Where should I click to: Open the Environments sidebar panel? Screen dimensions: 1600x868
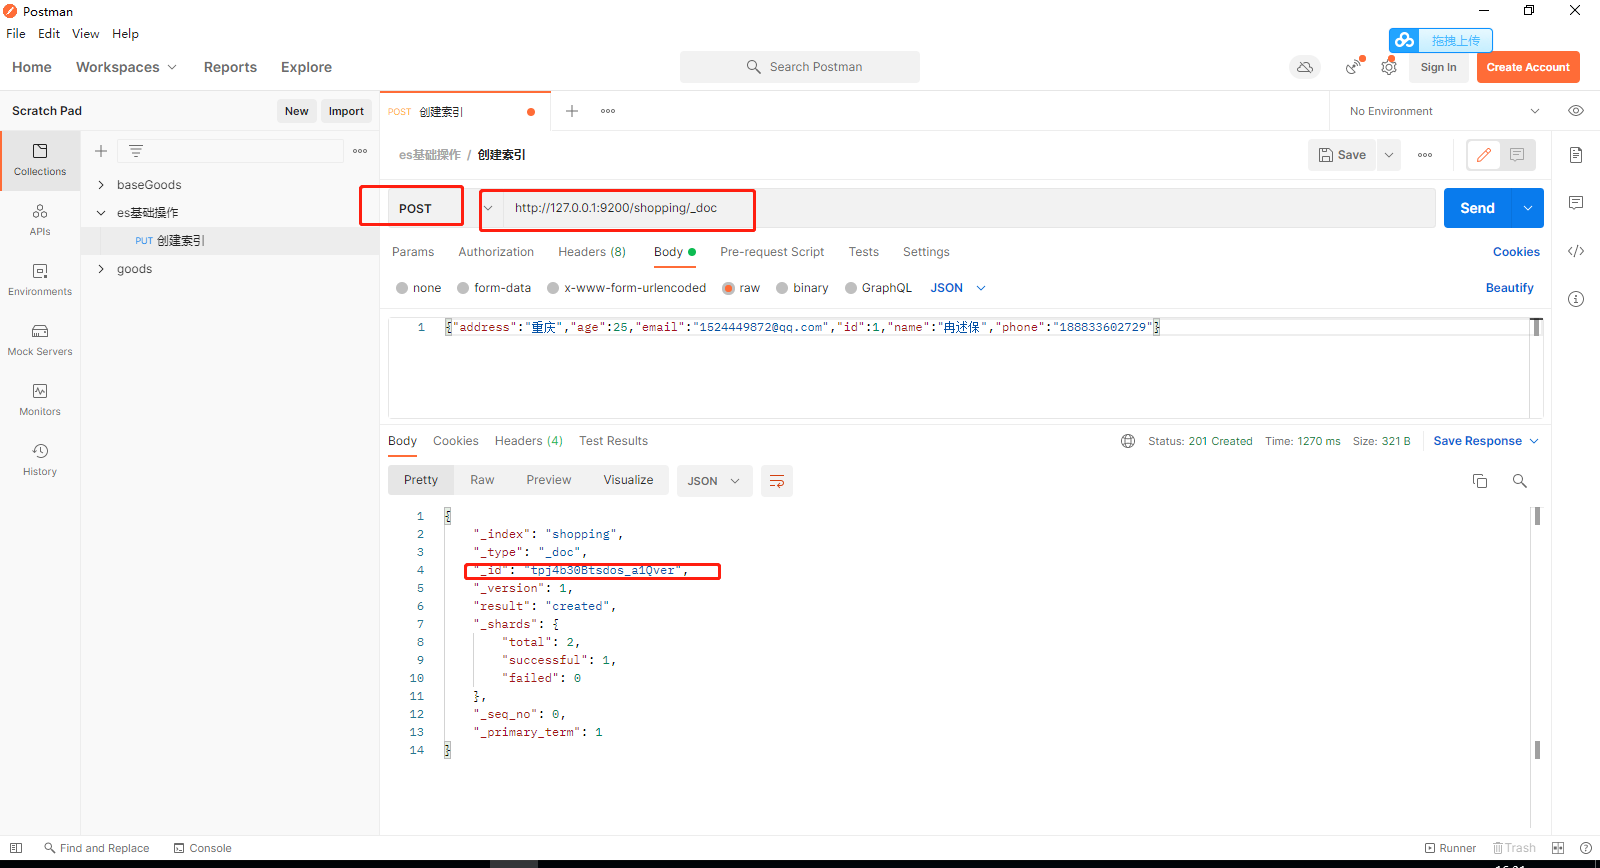click(40, 280)
